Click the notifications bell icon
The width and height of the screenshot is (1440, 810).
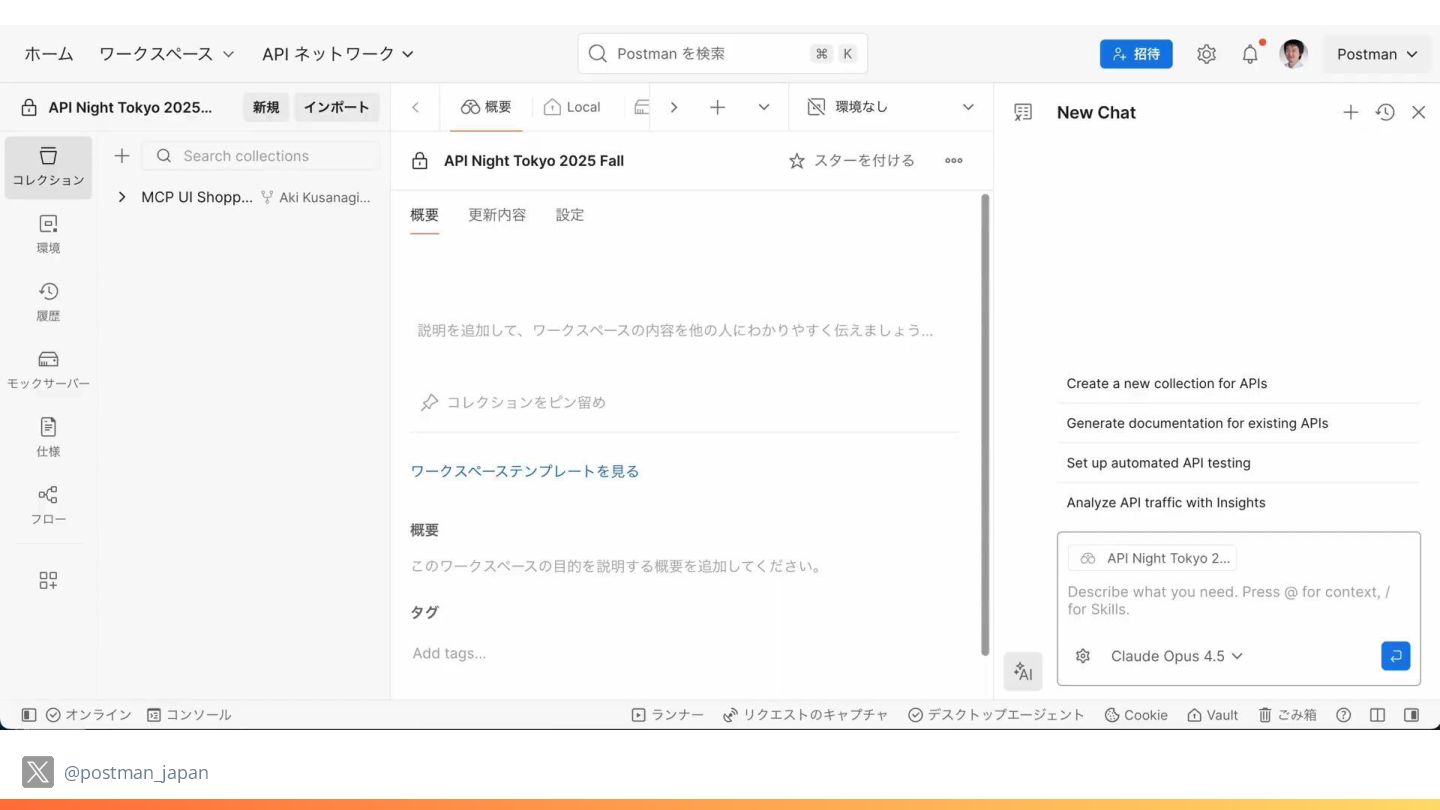[1250, 55]
